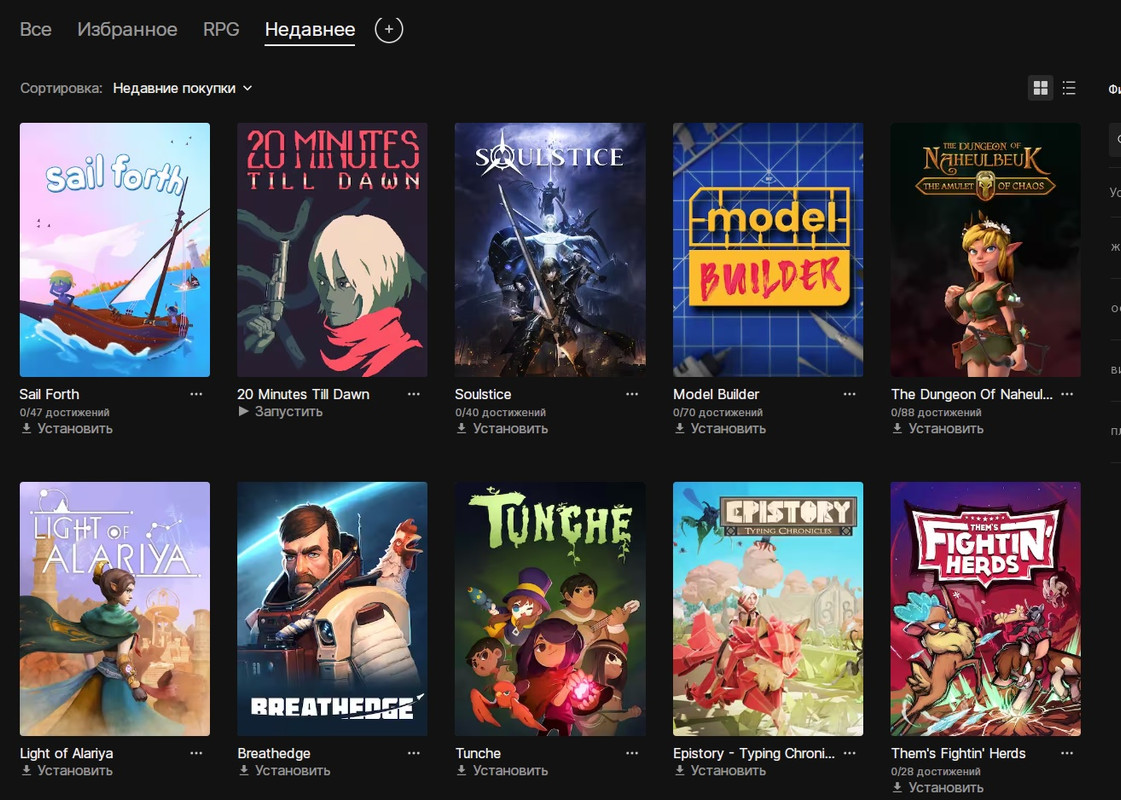Image resolution: width=1121 pixels, height=800 pixels.
Task: Install Breathedge via Установить
Action: tap(284, 770)
